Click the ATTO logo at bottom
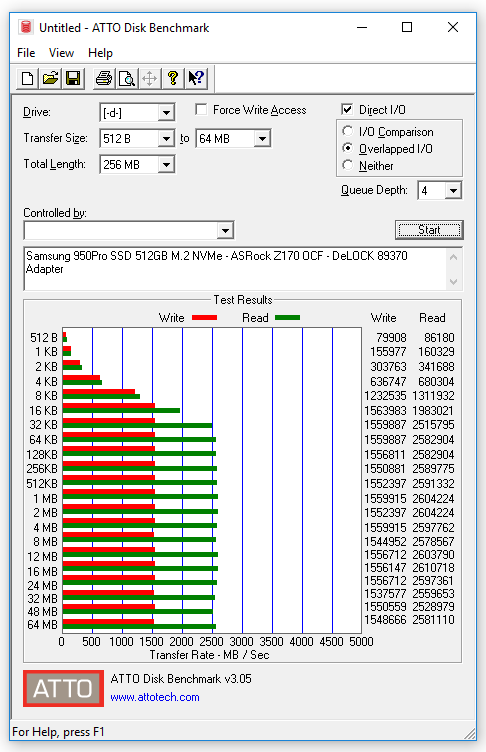This screenshot has height=752, width=486. point(63,688)
